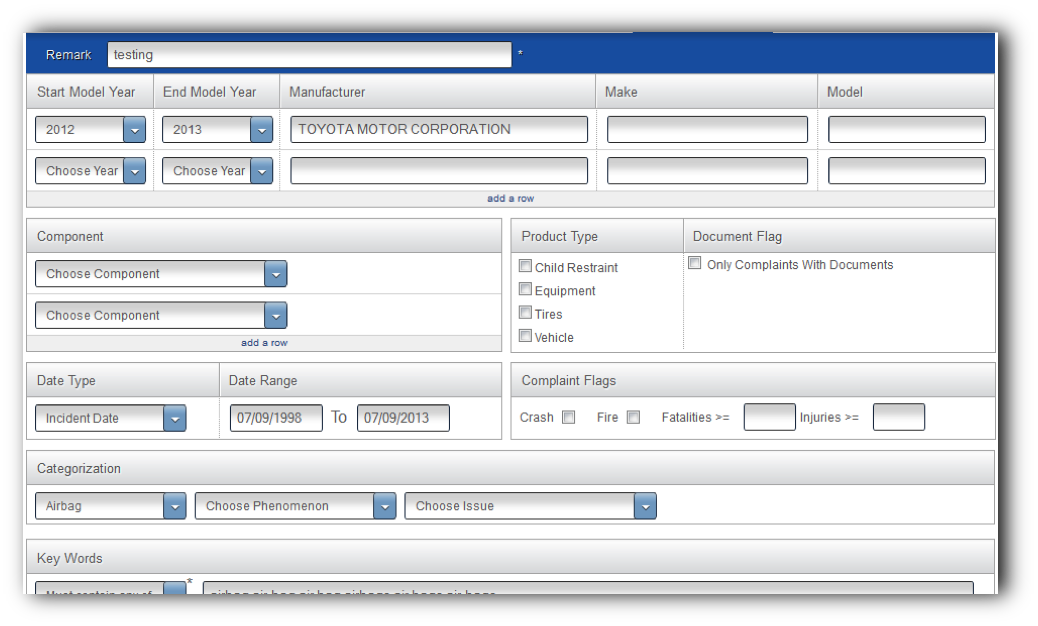Viewport: 1038px width, 626px height.
Task: Click the start date field 07/09/1998
Action: click(x=276, y=418)
